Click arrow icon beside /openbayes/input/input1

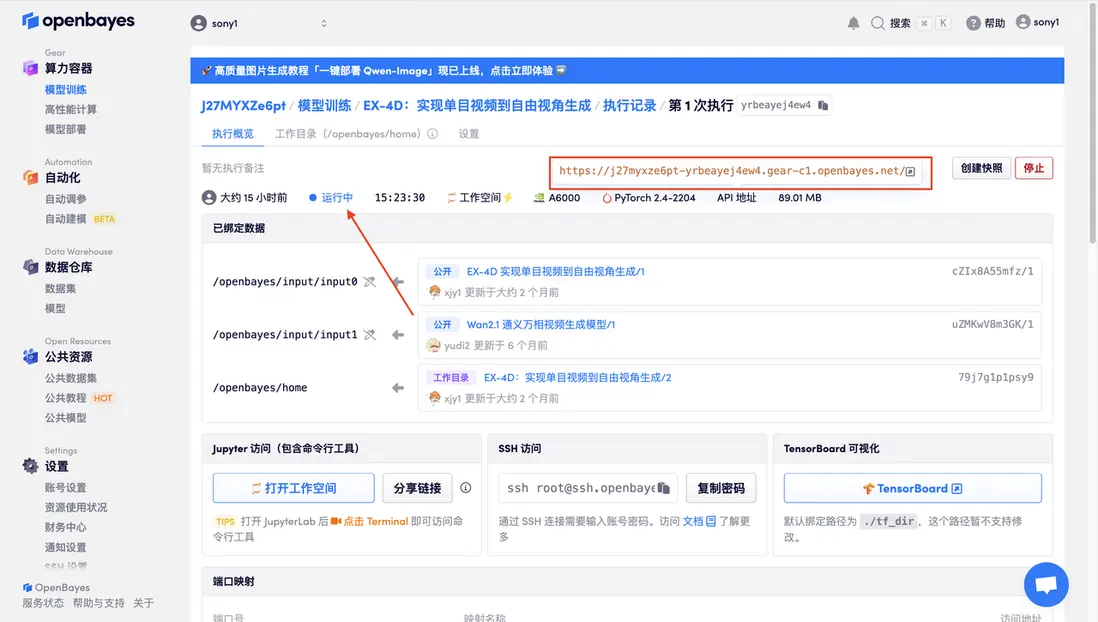[x=398, y=335]
